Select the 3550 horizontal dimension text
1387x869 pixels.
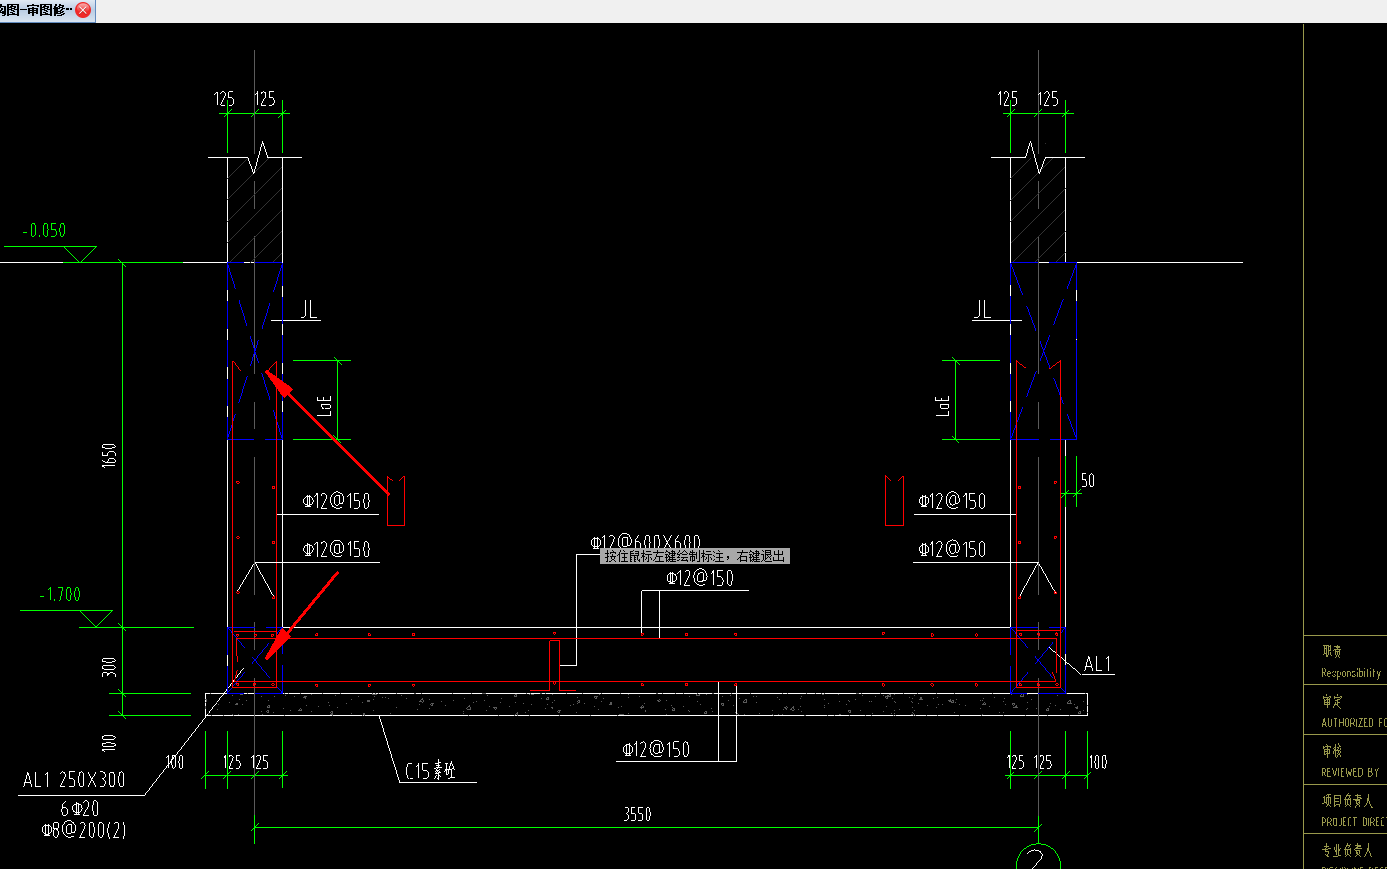tap(637, 814)
